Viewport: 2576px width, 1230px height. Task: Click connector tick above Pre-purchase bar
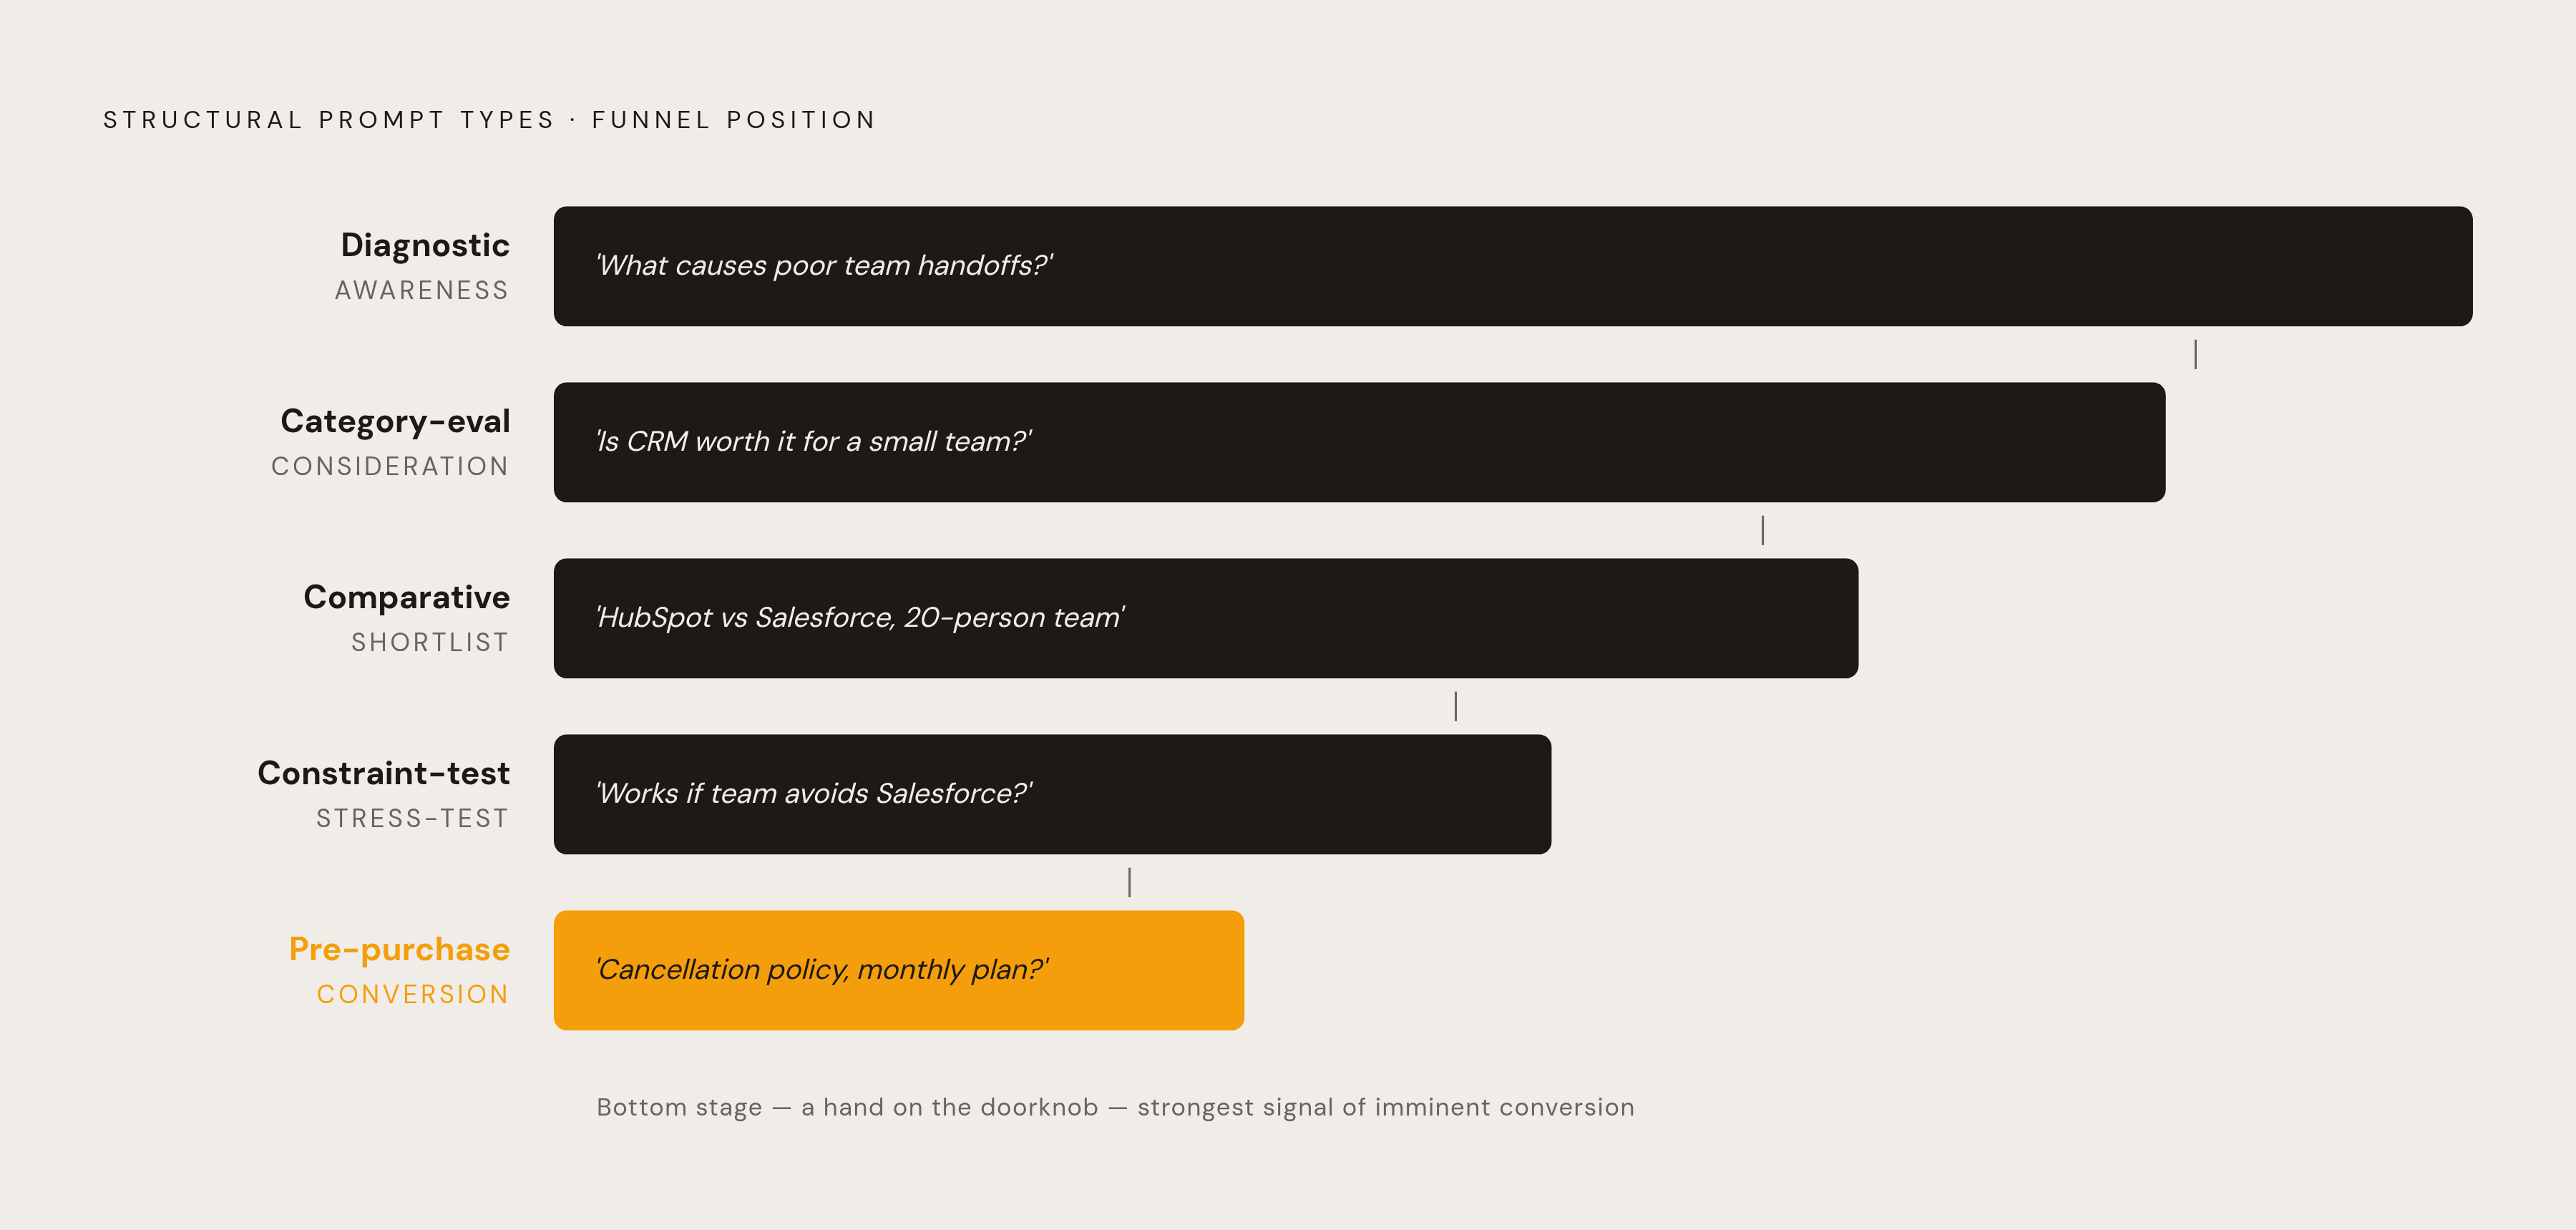(x=1129, y=882)
